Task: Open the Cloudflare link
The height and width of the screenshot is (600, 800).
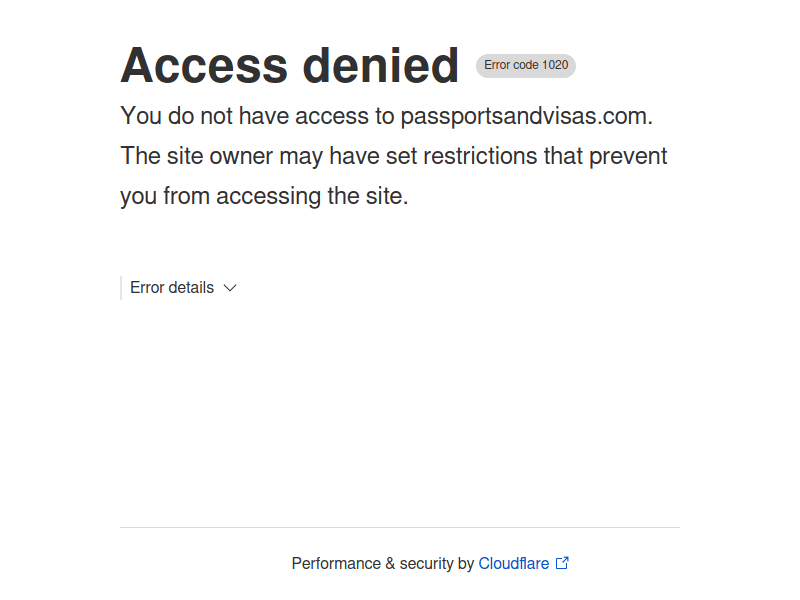Action: tap(513, 564)
